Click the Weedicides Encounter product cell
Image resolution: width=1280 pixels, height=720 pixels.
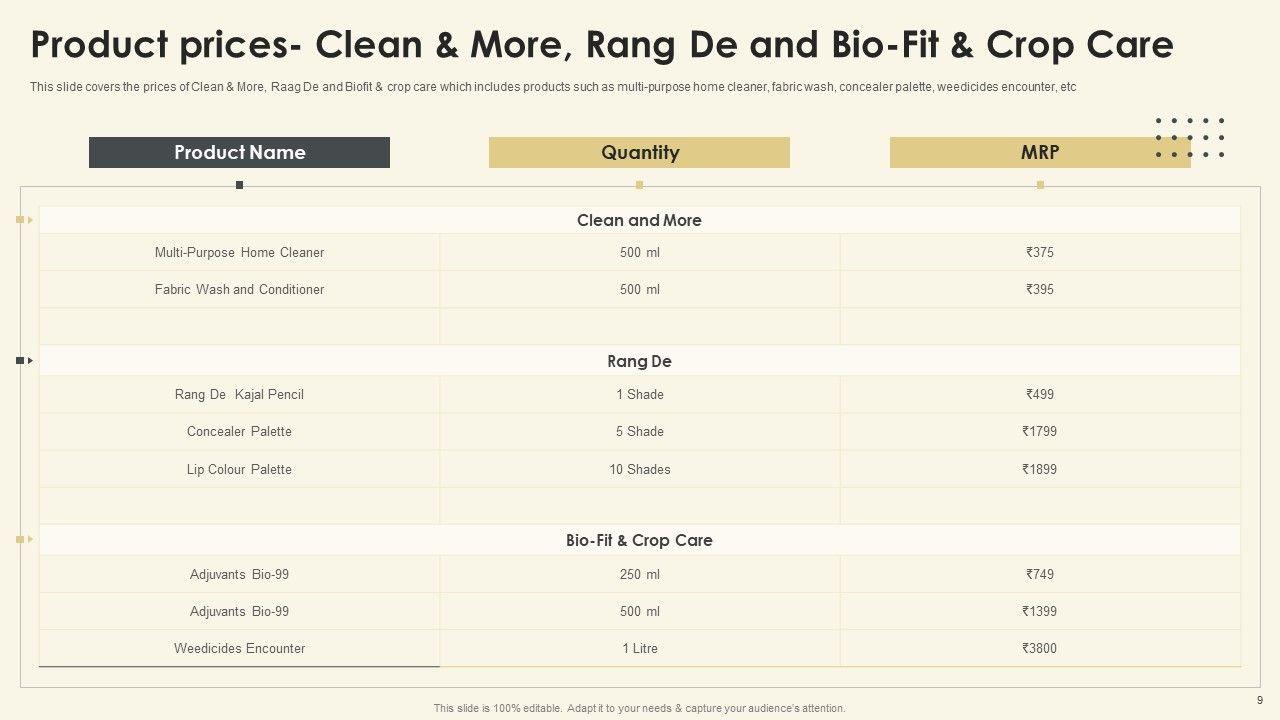click(239, 648)
